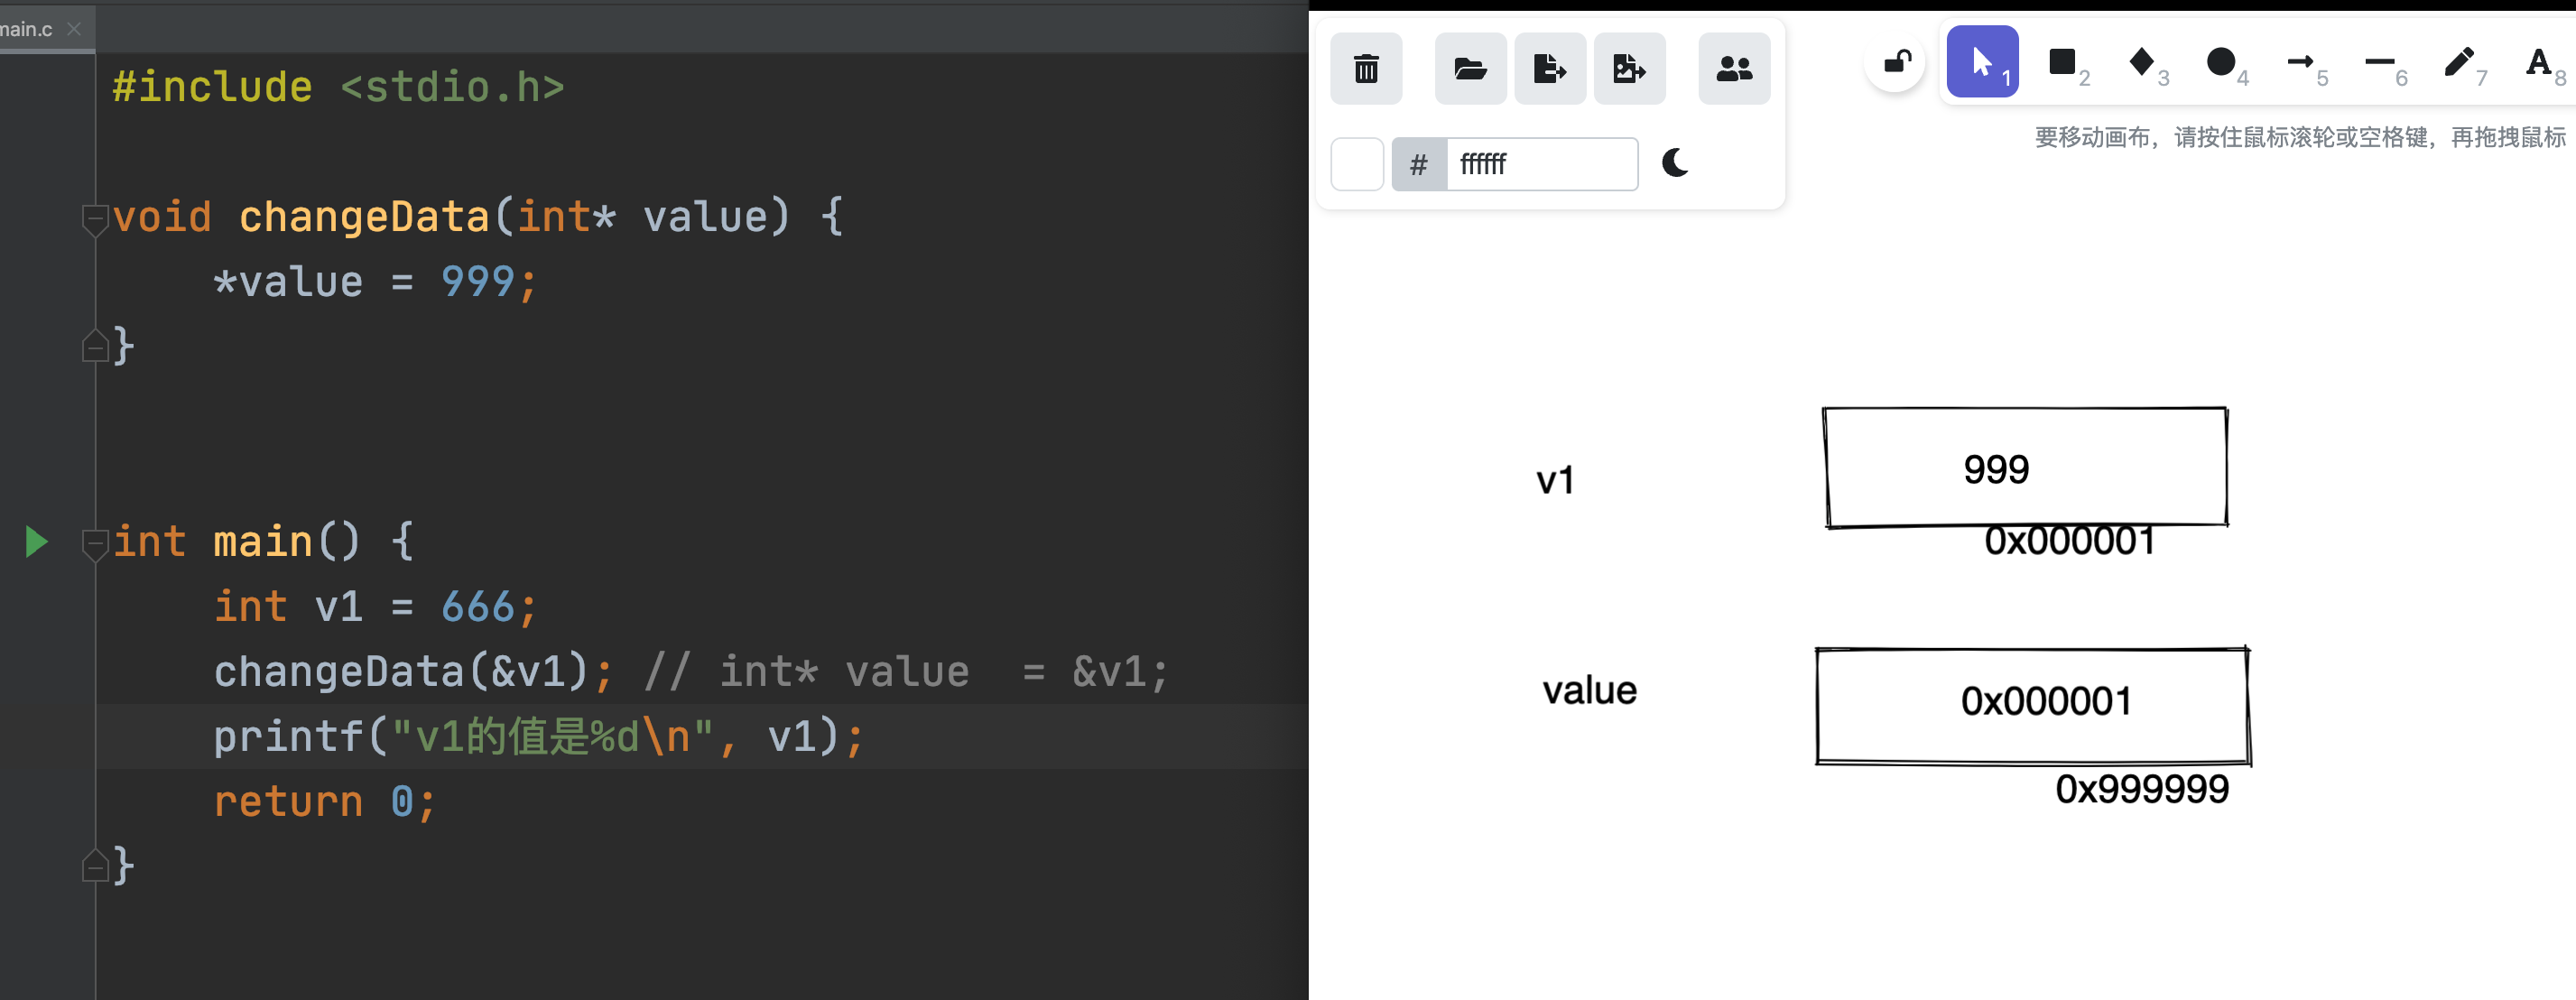Screen dimensions: 2576x1000
Task: Select the diamond shape tool
Action: click(2141, 63)
